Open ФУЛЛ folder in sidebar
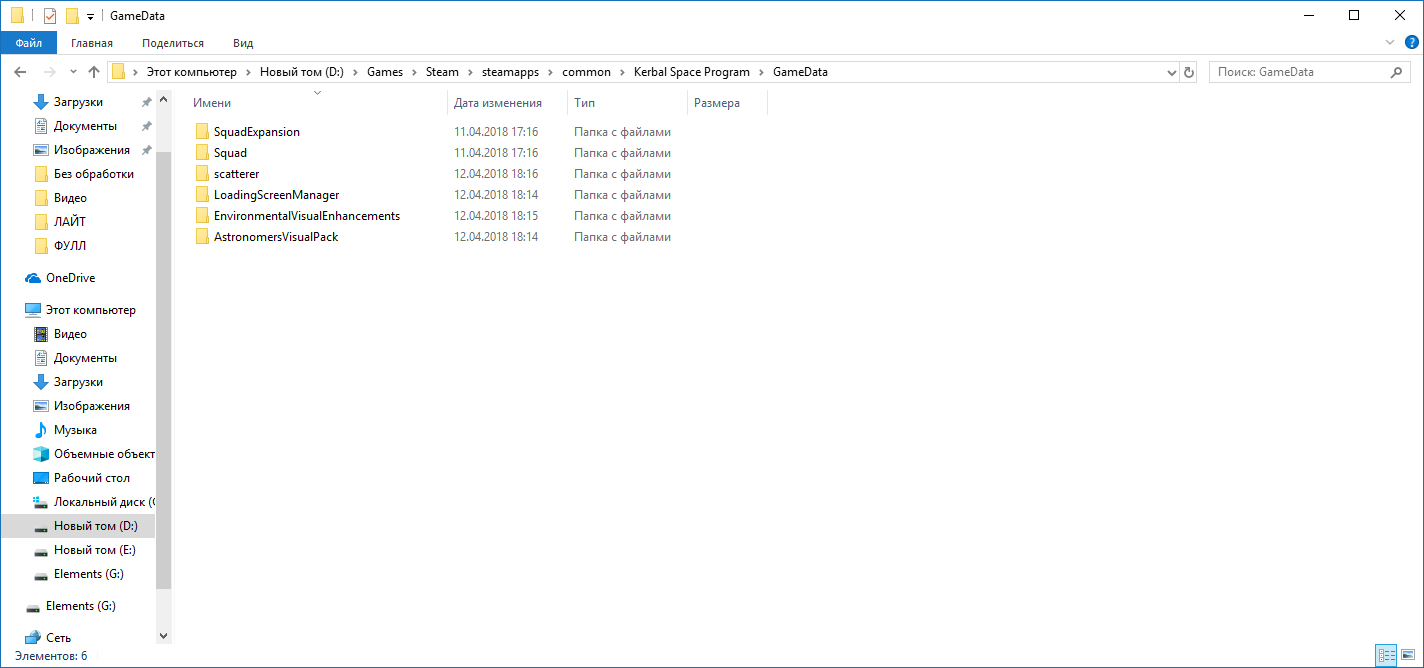 pyautogui.click(x=71, y=246)
